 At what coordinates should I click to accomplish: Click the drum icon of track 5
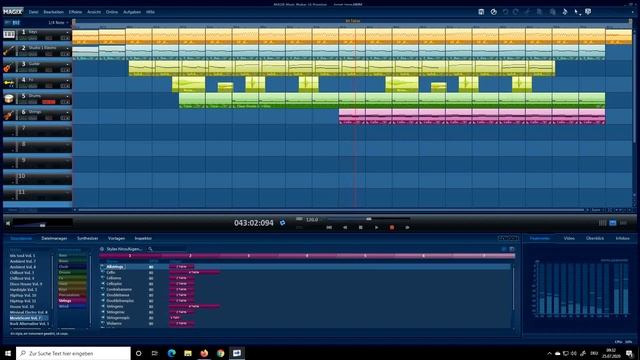tap(9, 98)
